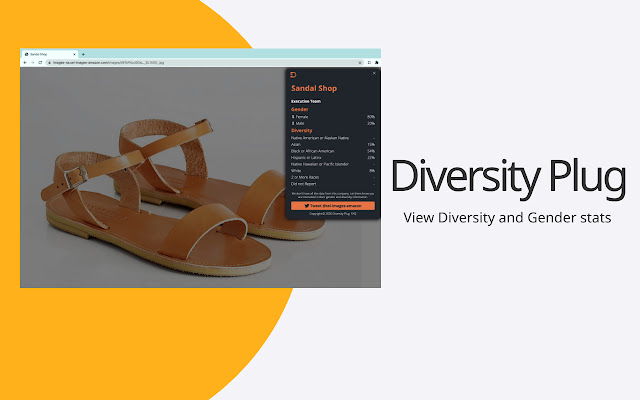Click the Asian row label

[296, 144]
